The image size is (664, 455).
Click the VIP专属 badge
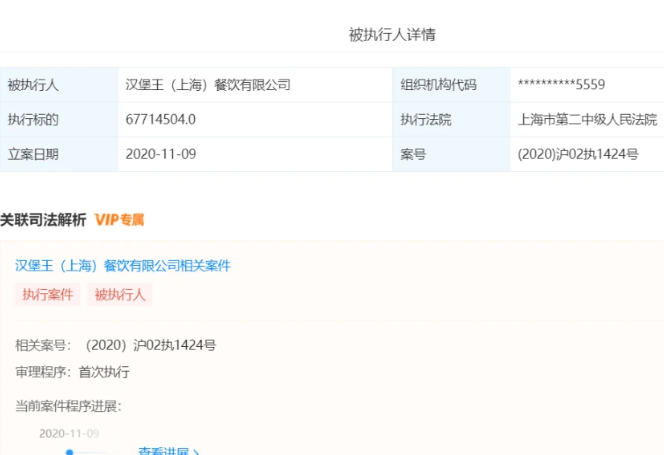tap(119, 220)
